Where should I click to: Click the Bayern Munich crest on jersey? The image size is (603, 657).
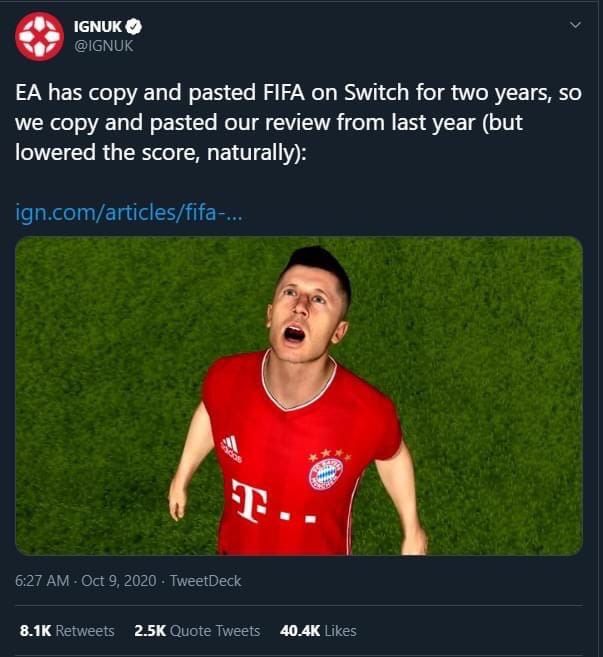tap(326, 471)
